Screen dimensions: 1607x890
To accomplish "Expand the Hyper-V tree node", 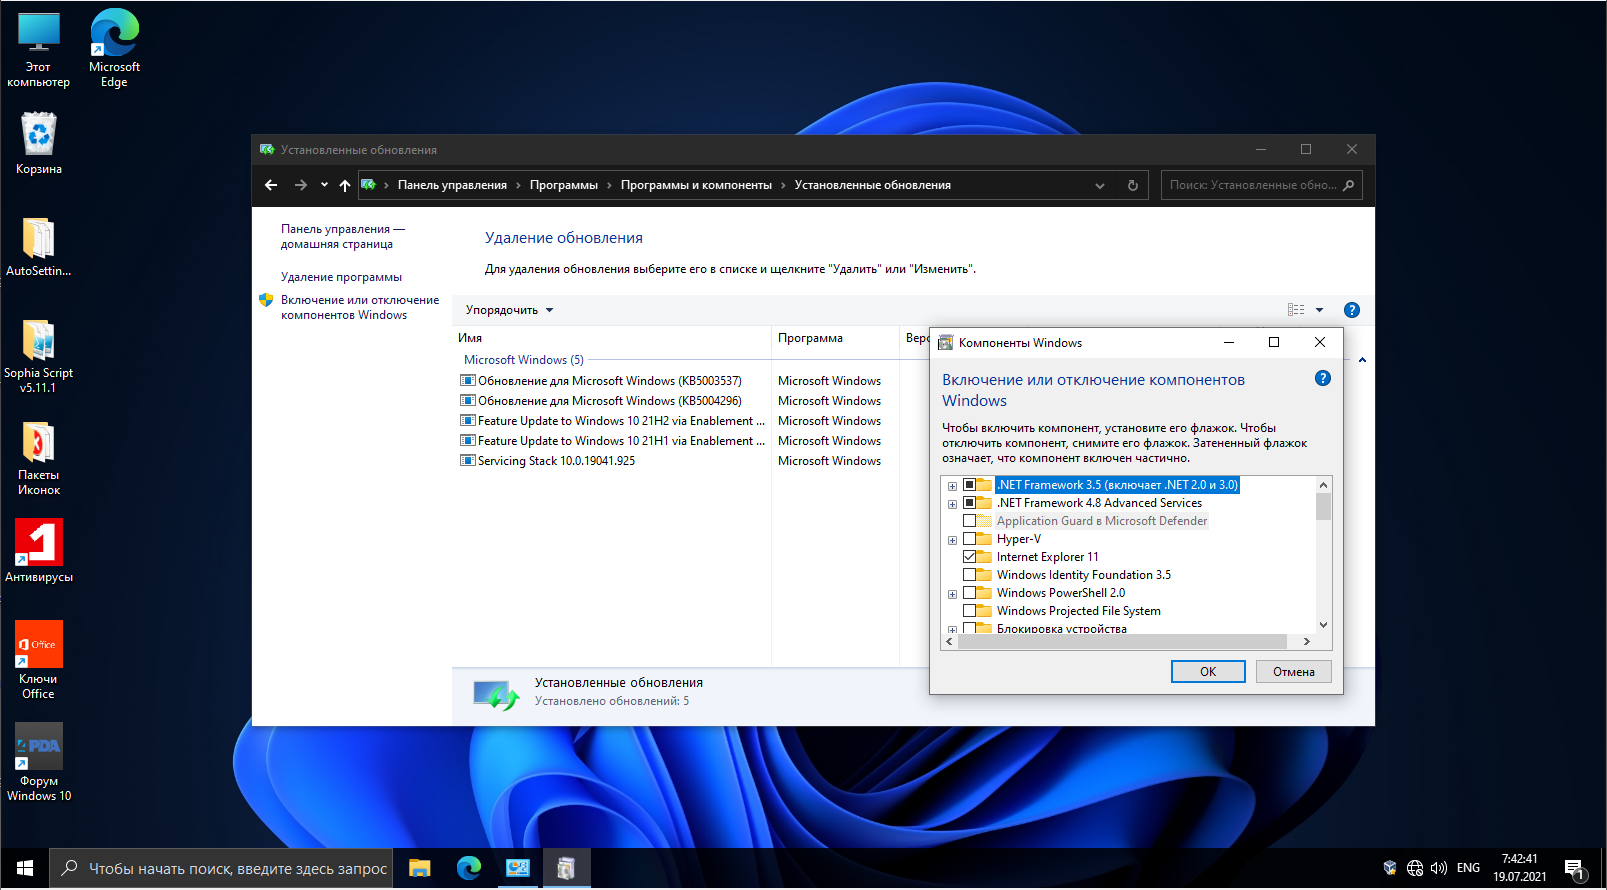I will (x=952, y=540).
